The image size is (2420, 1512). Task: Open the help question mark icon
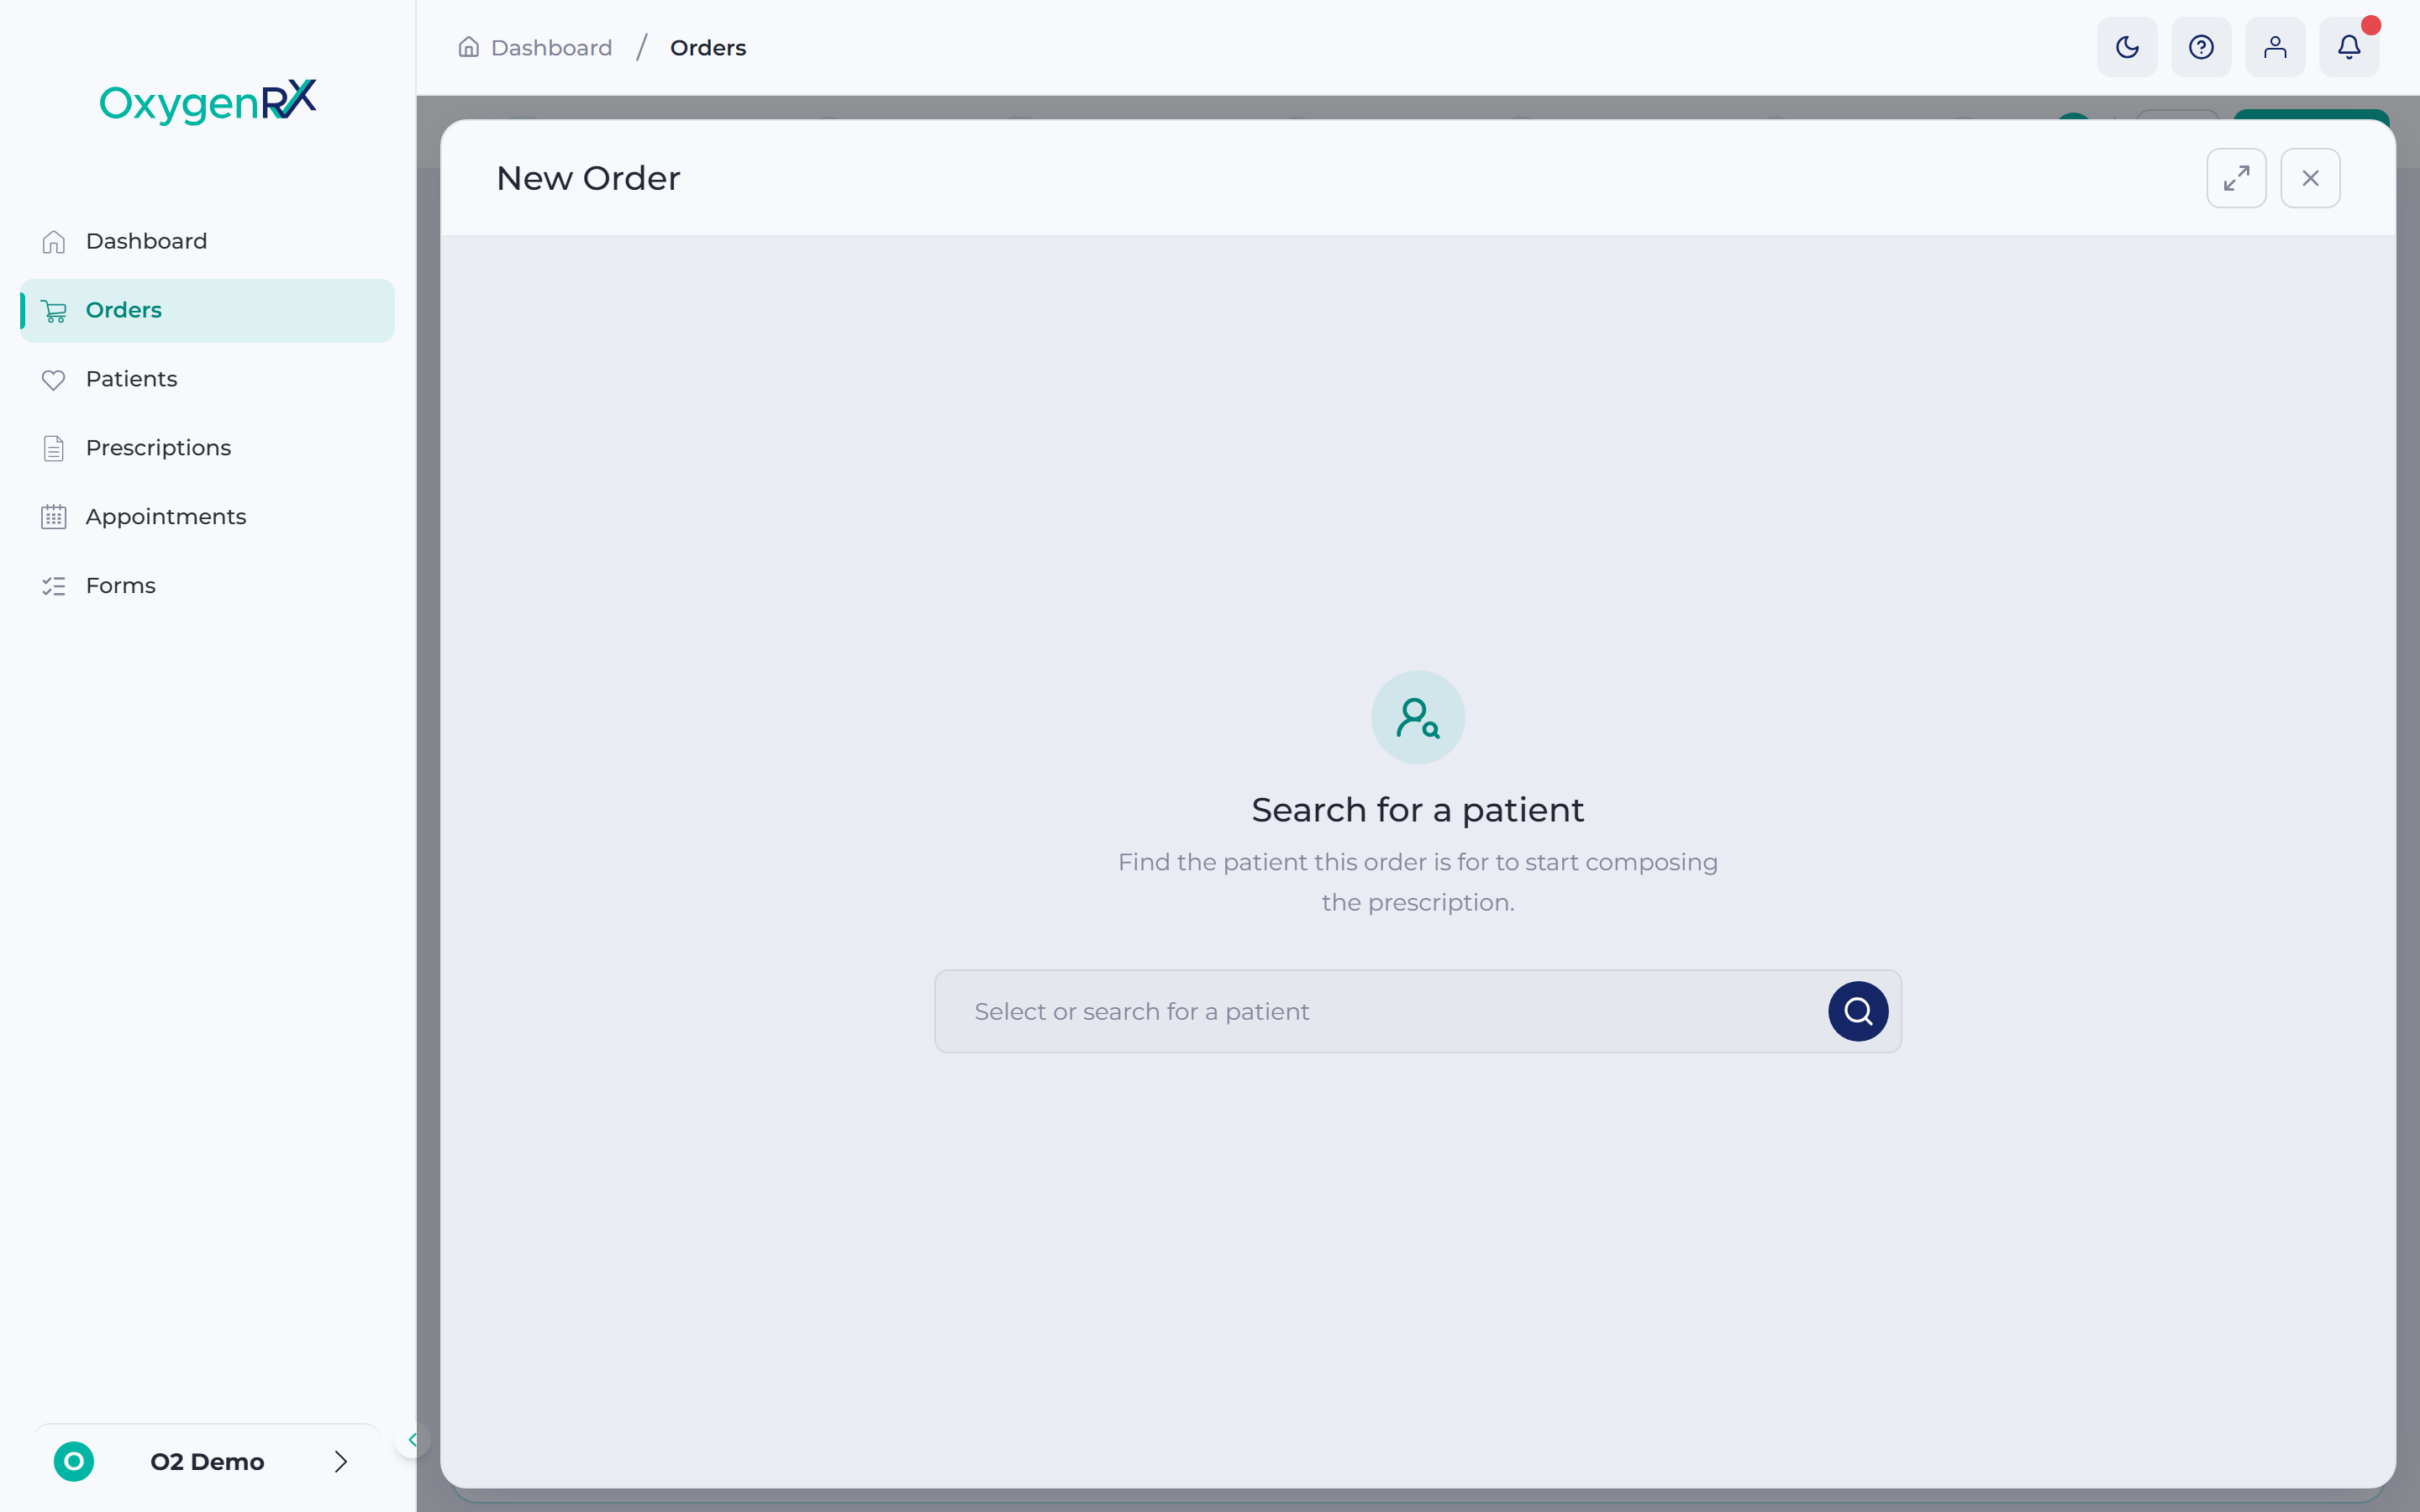(x=2201, y=47)
